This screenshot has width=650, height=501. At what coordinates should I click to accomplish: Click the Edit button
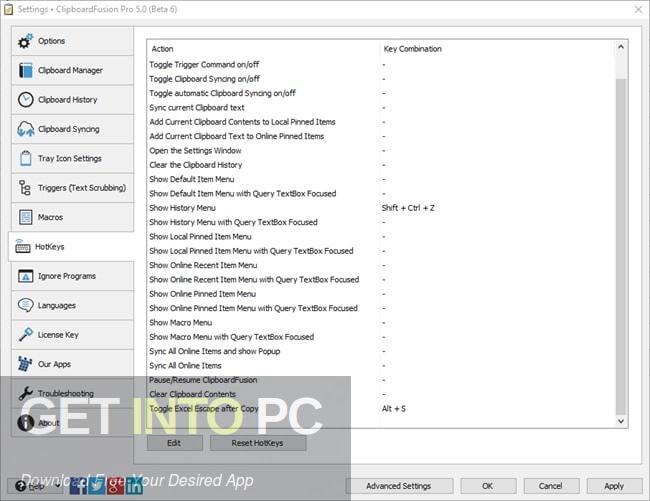(175, 443)
